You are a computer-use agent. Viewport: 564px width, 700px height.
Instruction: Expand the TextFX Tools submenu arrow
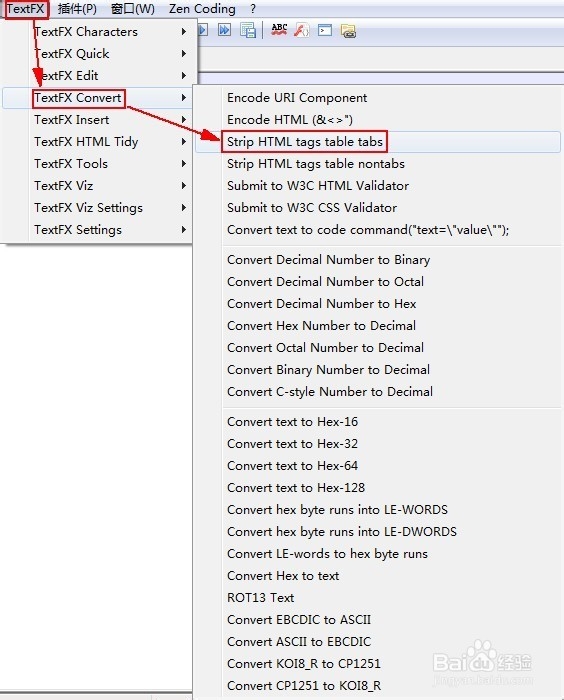coord(184,163)
